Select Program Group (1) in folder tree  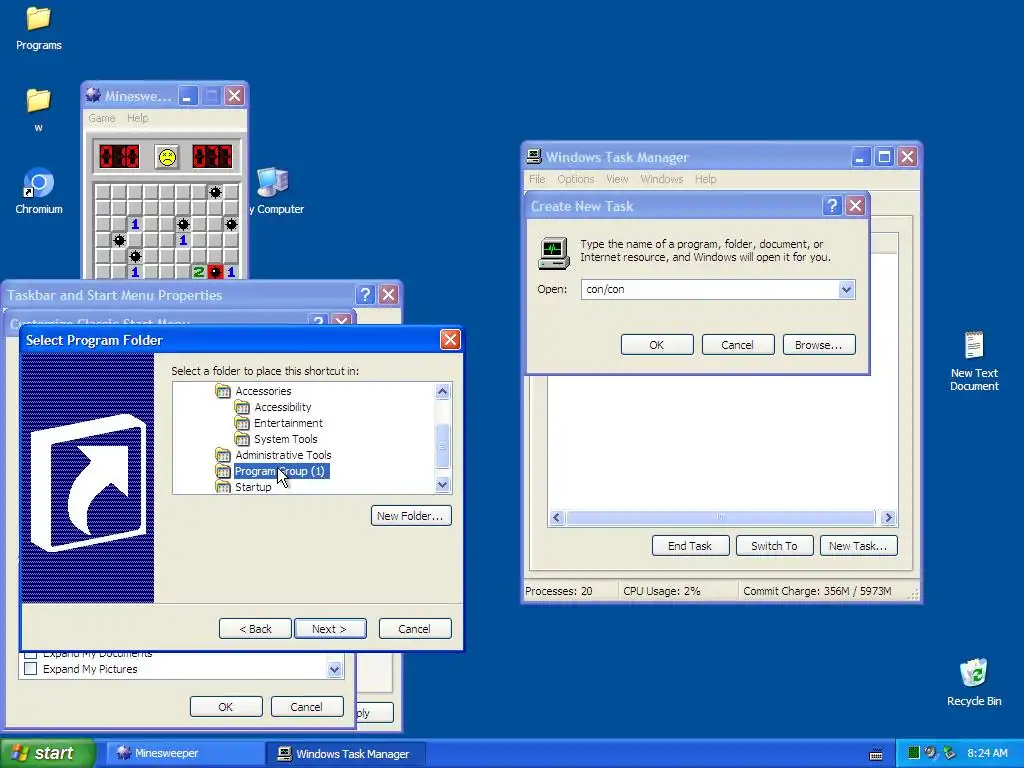pyautogui.click(x=281, y=471)
